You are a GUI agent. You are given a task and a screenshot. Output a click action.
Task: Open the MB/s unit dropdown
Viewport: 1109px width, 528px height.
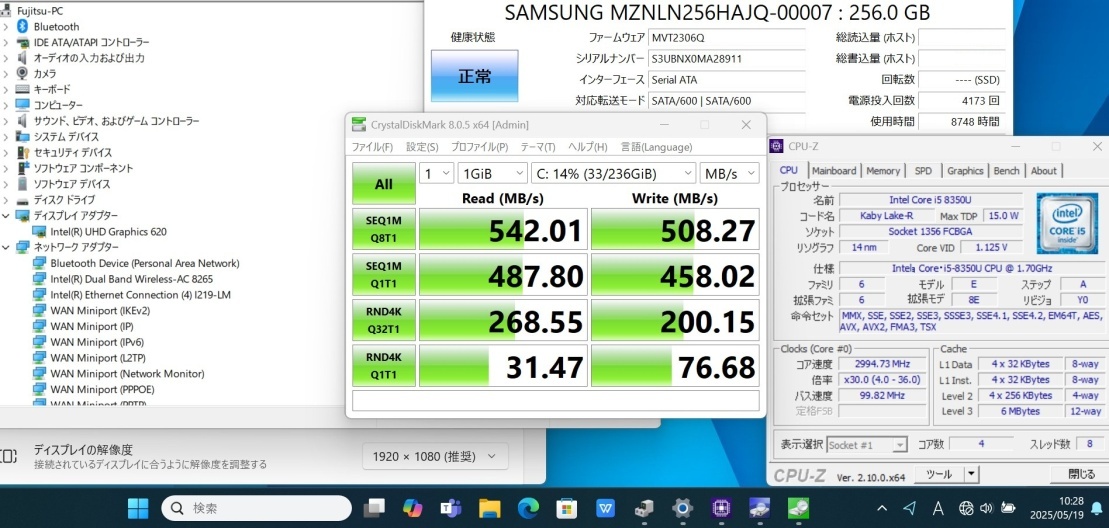tap(729, 173)
